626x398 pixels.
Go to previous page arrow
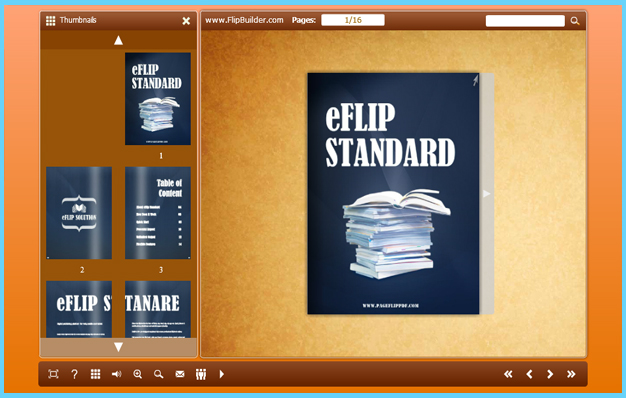coord(529,374)
